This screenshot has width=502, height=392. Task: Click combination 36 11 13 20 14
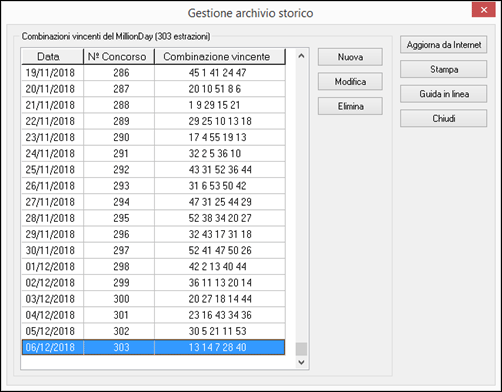coord(220,283)
